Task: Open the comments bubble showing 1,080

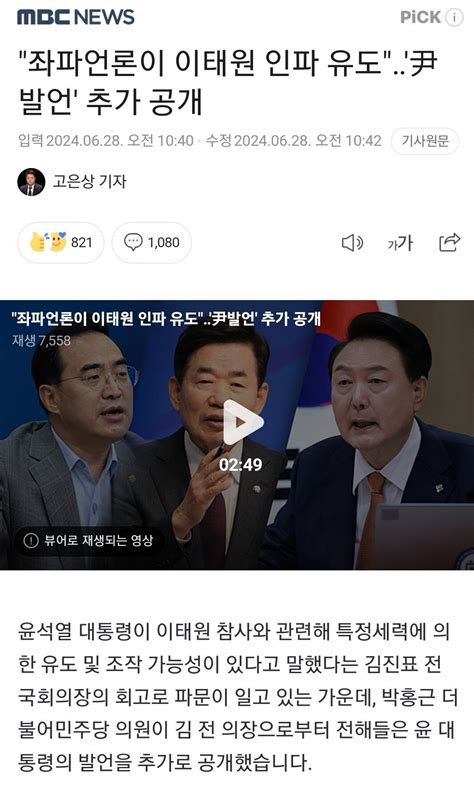Action: 151,243
